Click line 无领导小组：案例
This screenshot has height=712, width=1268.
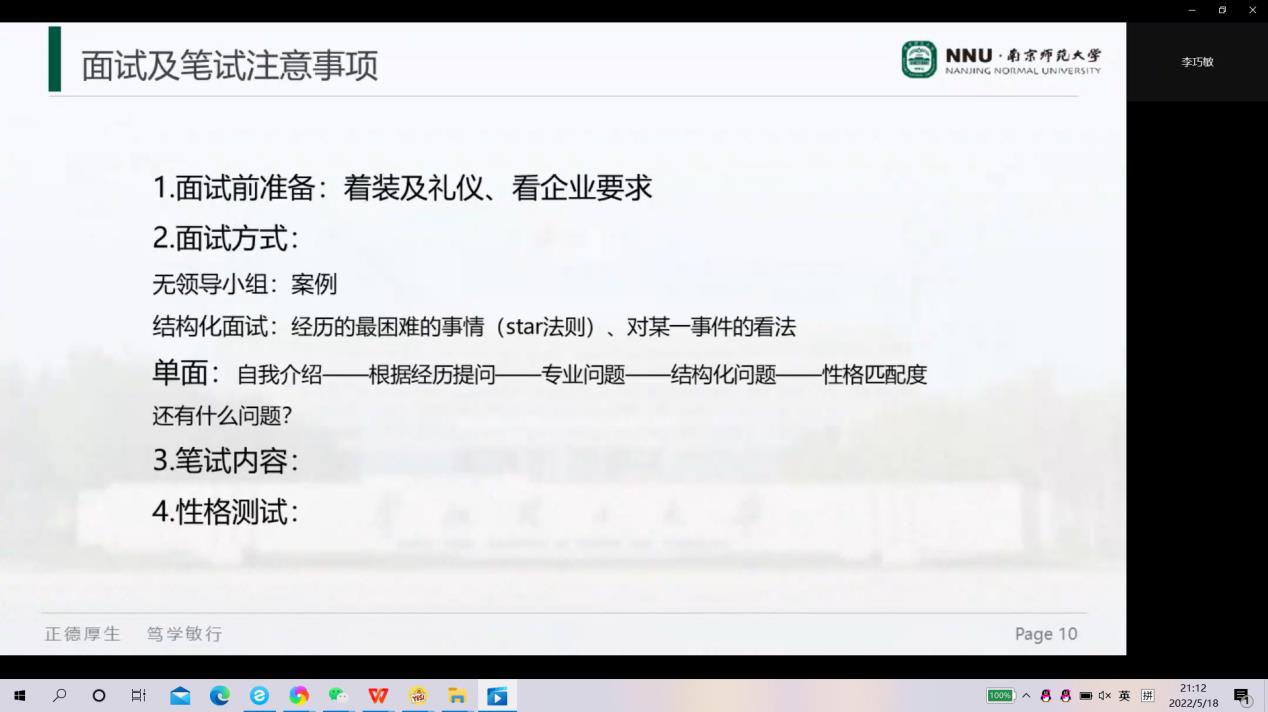coord(245,284)
